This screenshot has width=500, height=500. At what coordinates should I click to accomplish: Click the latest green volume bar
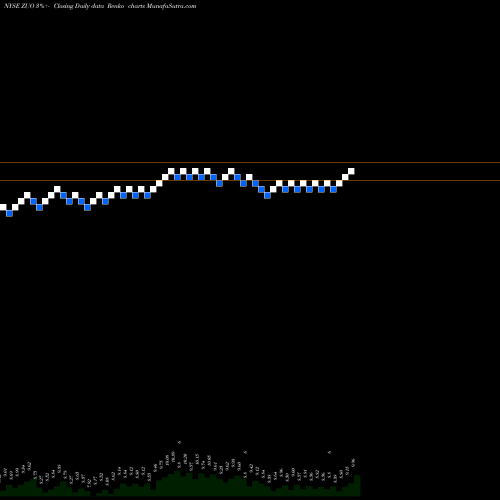[357, 485]
